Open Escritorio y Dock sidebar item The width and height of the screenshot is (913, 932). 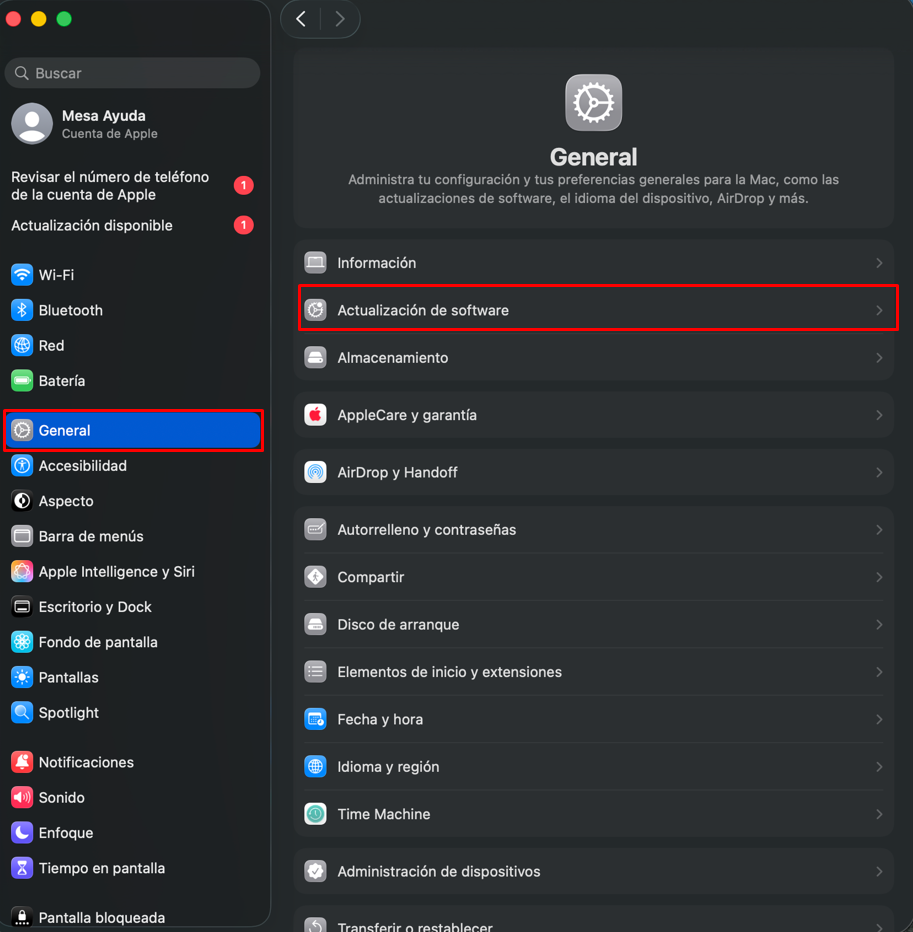click(95, 607)
